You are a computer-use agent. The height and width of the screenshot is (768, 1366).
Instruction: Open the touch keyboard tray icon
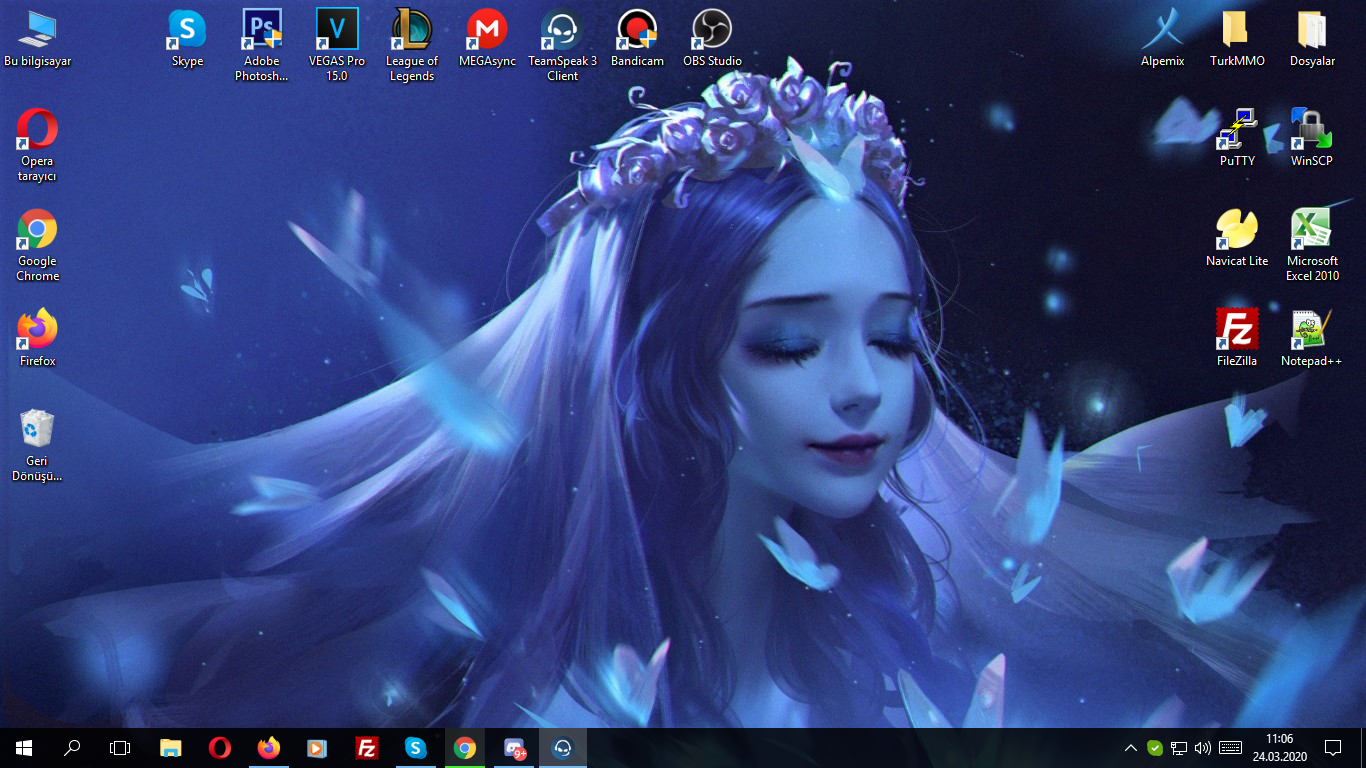pos(1231,748)
